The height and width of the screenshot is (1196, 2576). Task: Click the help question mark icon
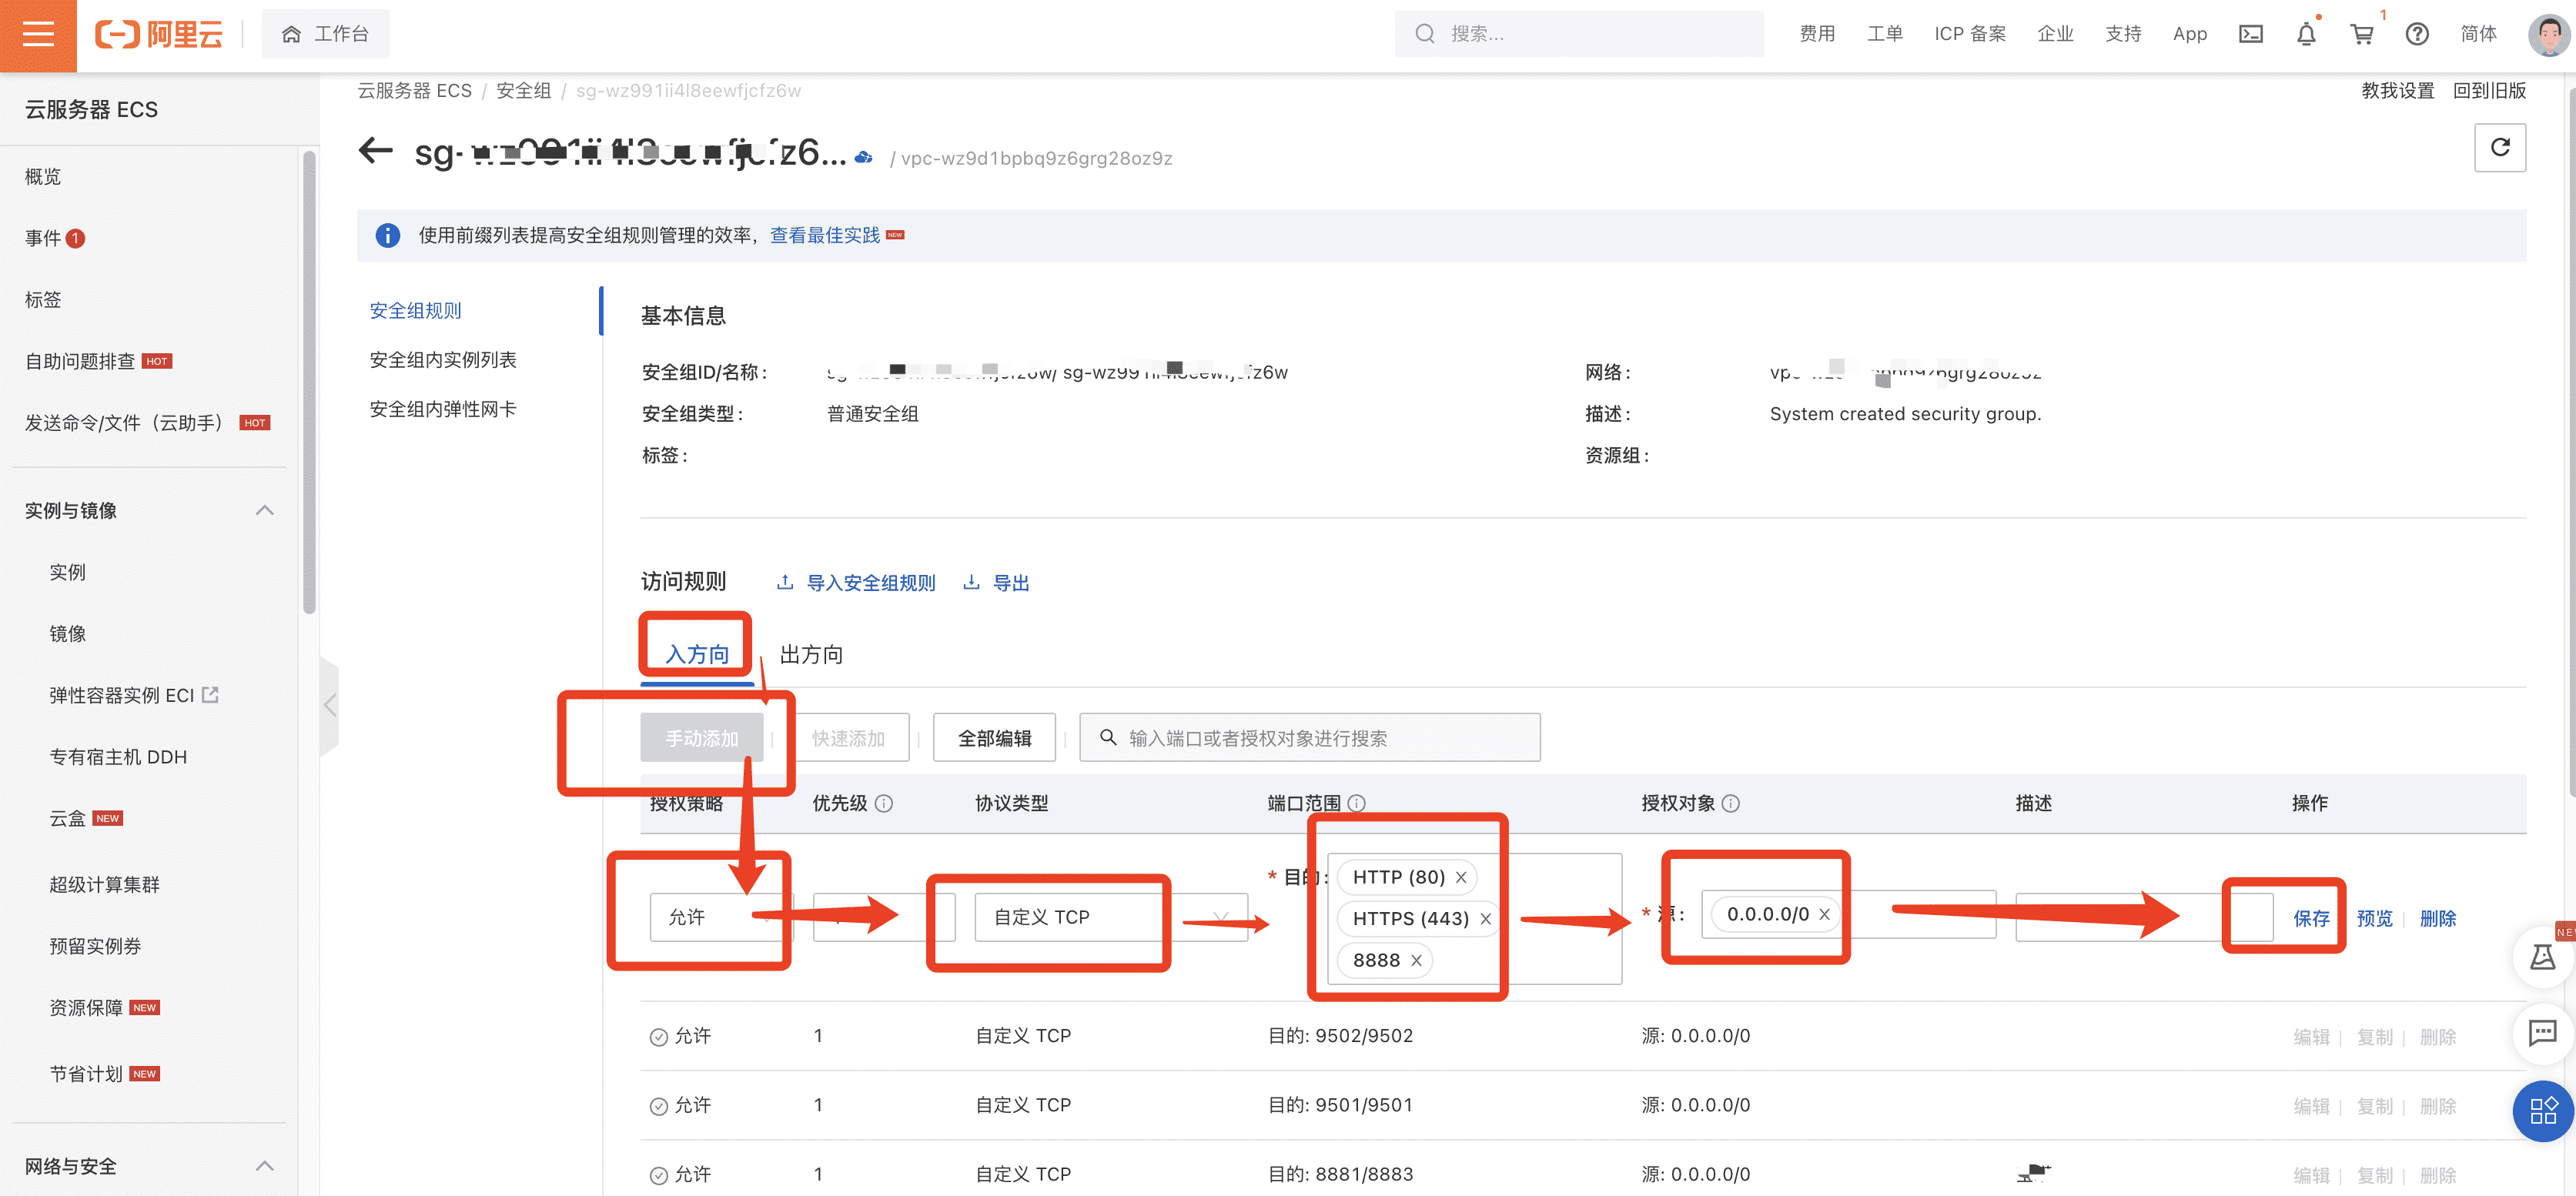click(2417, 34)
